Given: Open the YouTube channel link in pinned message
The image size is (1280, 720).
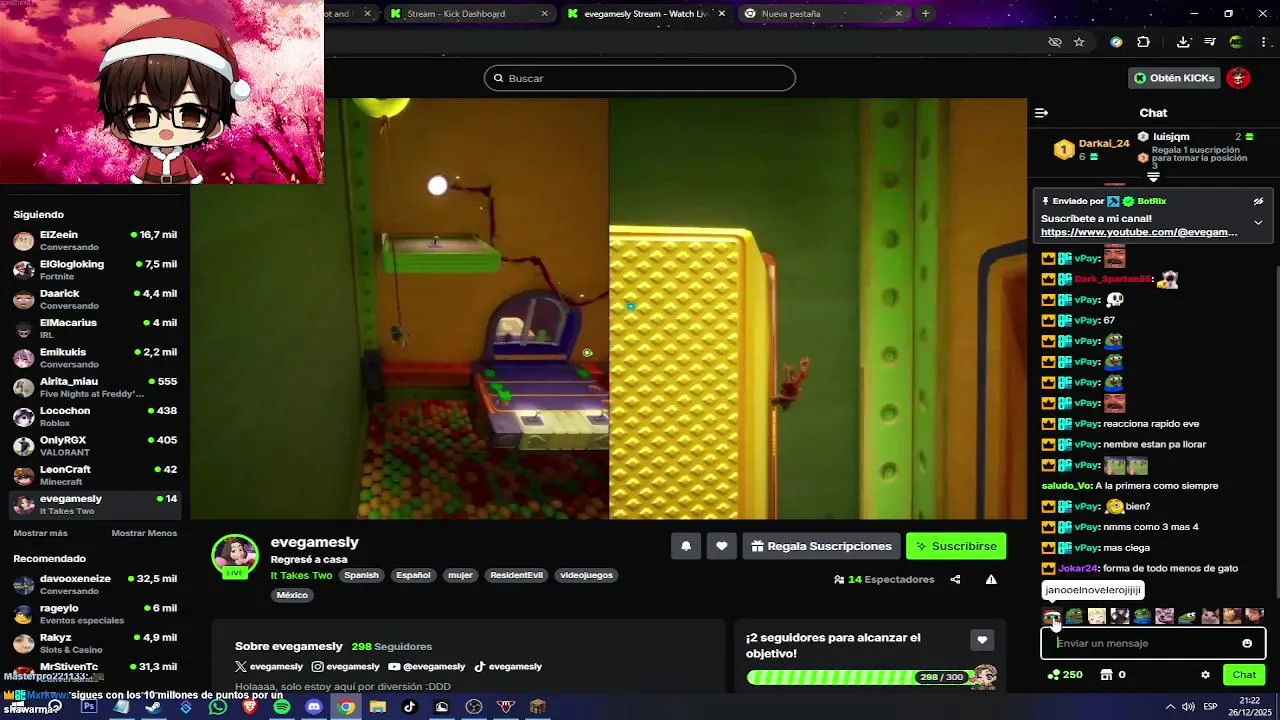Looking at the screenshot, I should pos(1139,232).
